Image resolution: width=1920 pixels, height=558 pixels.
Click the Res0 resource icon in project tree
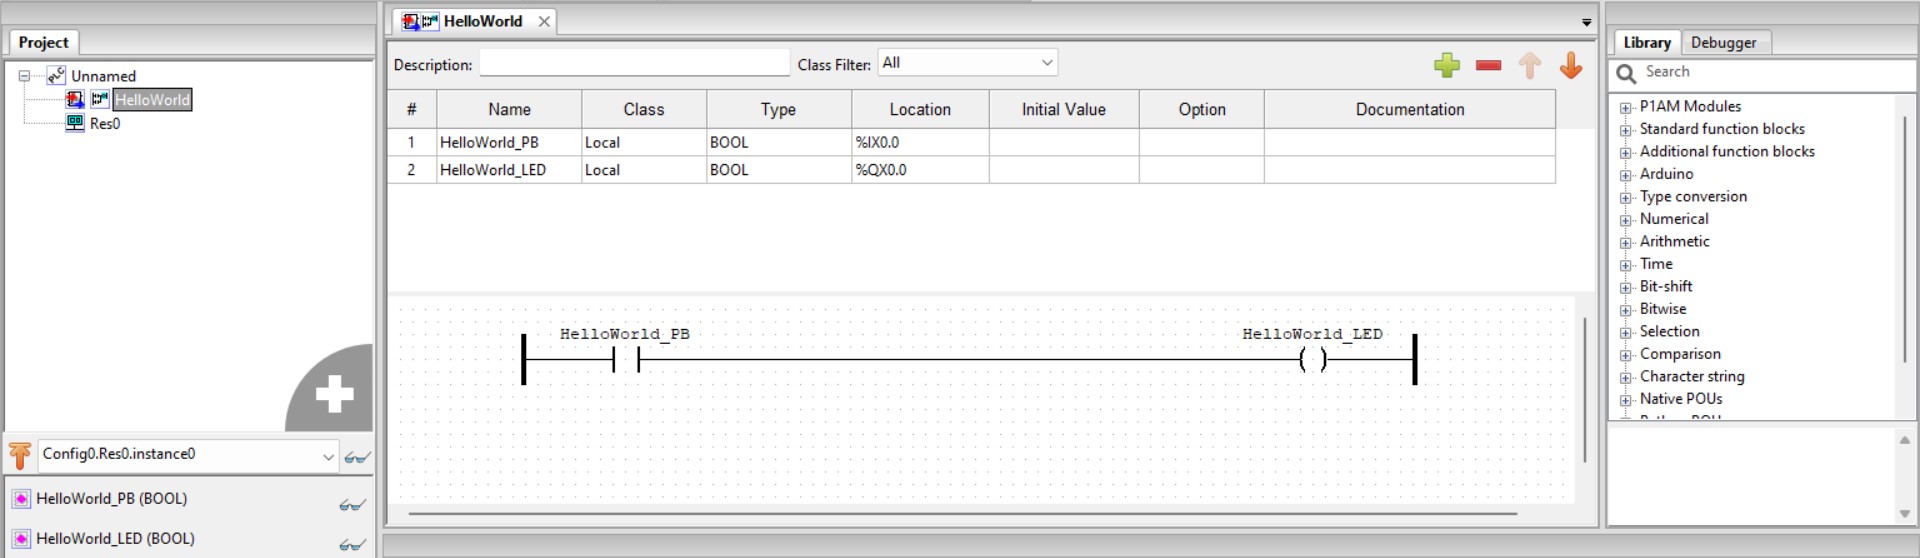pyautogui.click(x=75, y=123)
